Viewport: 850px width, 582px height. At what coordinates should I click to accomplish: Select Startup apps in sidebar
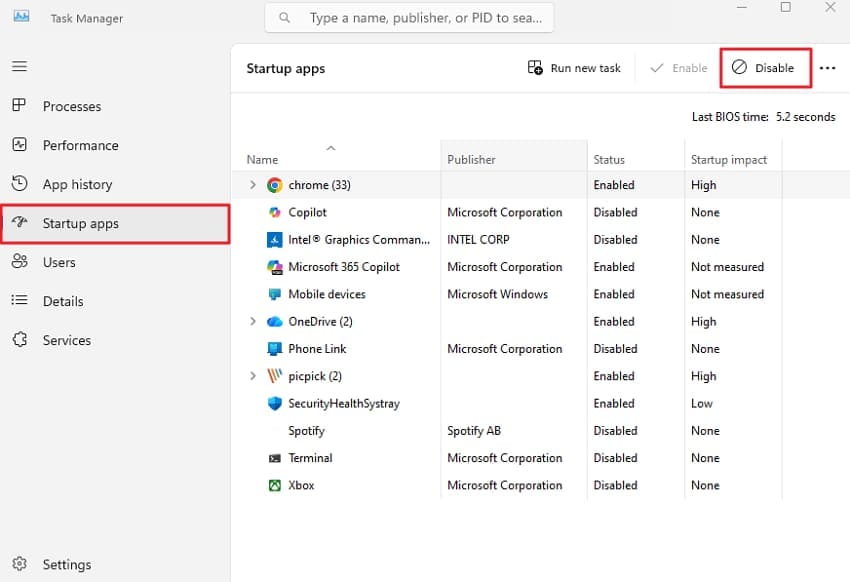pyautogui.click(x=115, y=223)
